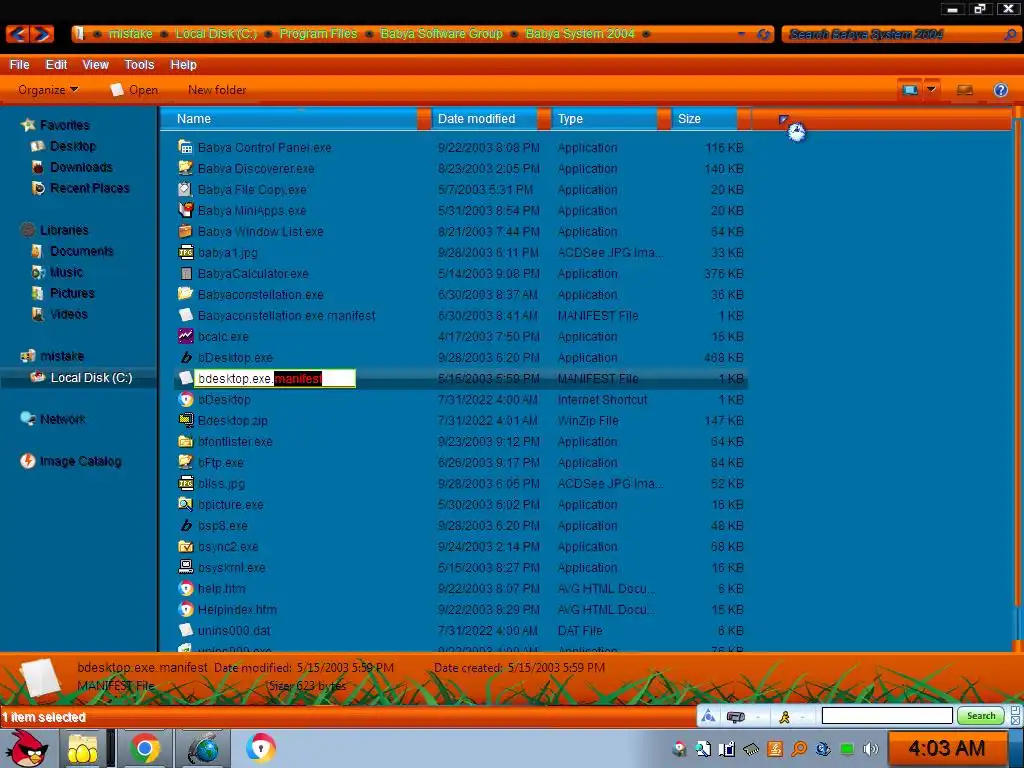Open the volume speaker tray icon
The height and width of the screenshot is (768, 1024).
click(x=871, y=749)
